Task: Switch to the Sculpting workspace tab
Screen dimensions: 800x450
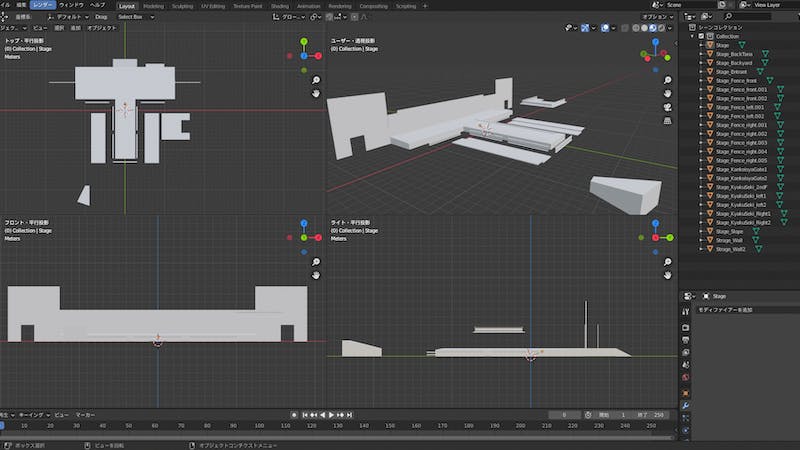Action: tap(182, 5)
